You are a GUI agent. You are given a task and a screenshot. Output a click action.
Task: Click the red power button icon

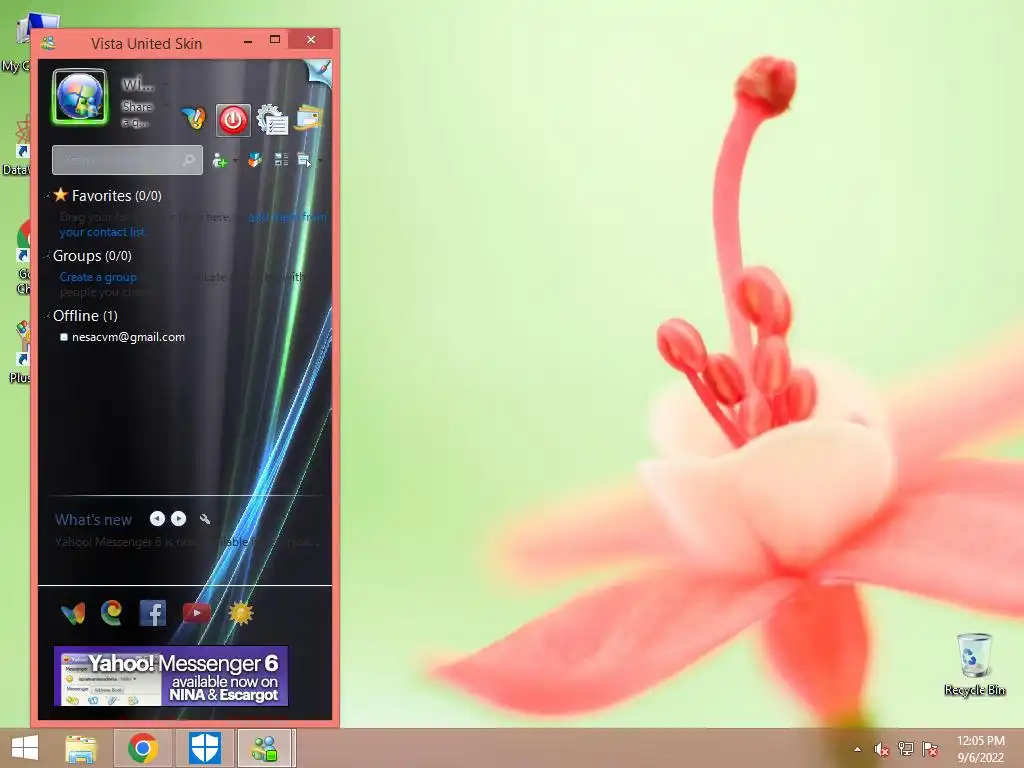pos(233,120)
